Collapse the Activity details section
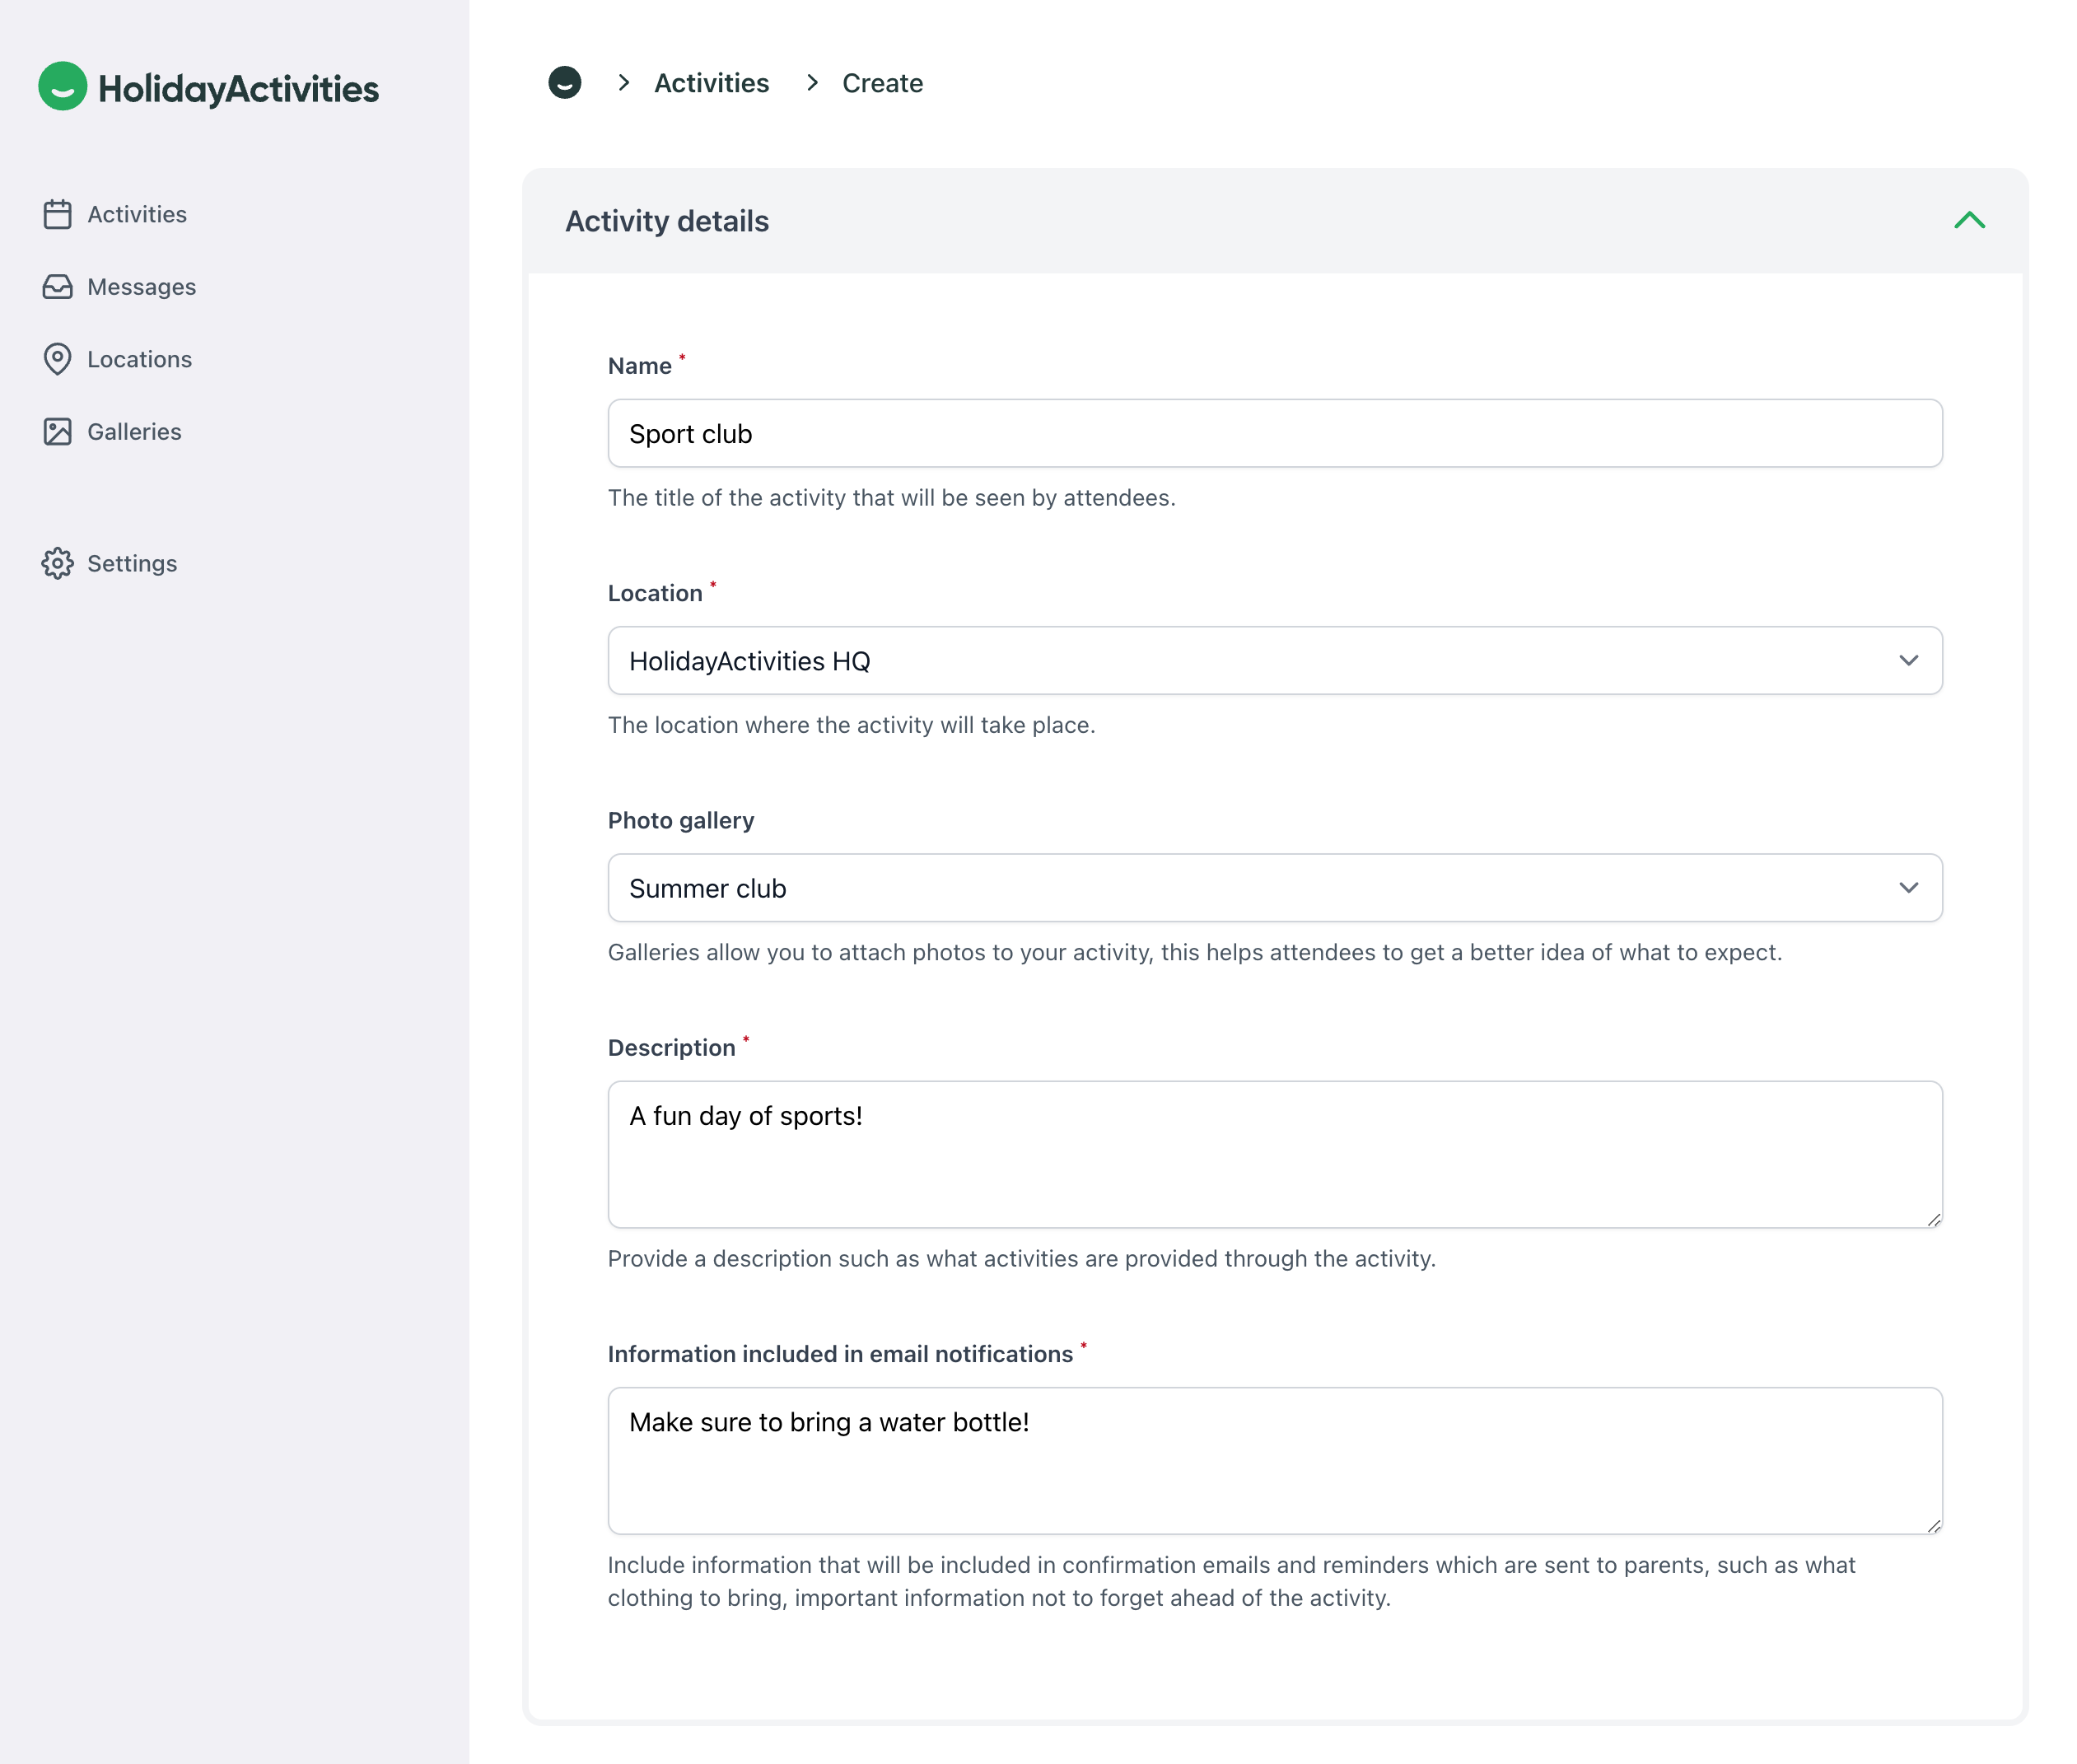 pyautogui.click(x=1968, y=221)
